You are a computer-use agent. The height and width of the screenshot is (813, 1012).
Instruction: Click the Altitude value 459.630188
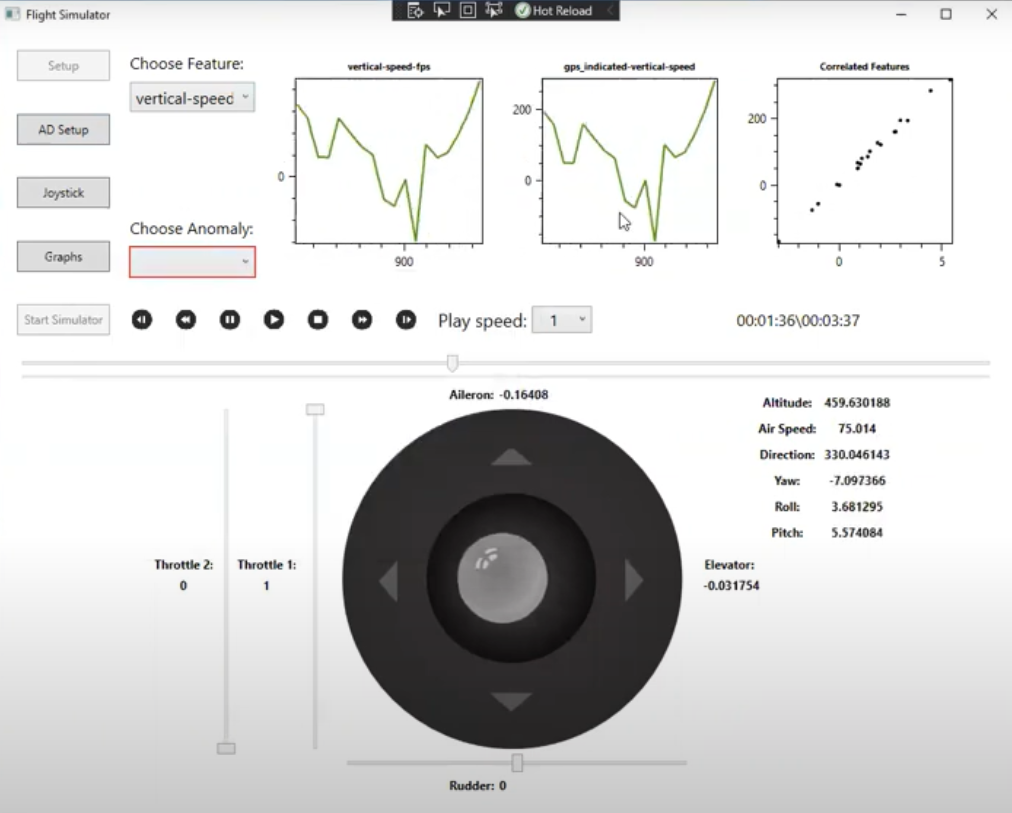[x=857, y=403]
